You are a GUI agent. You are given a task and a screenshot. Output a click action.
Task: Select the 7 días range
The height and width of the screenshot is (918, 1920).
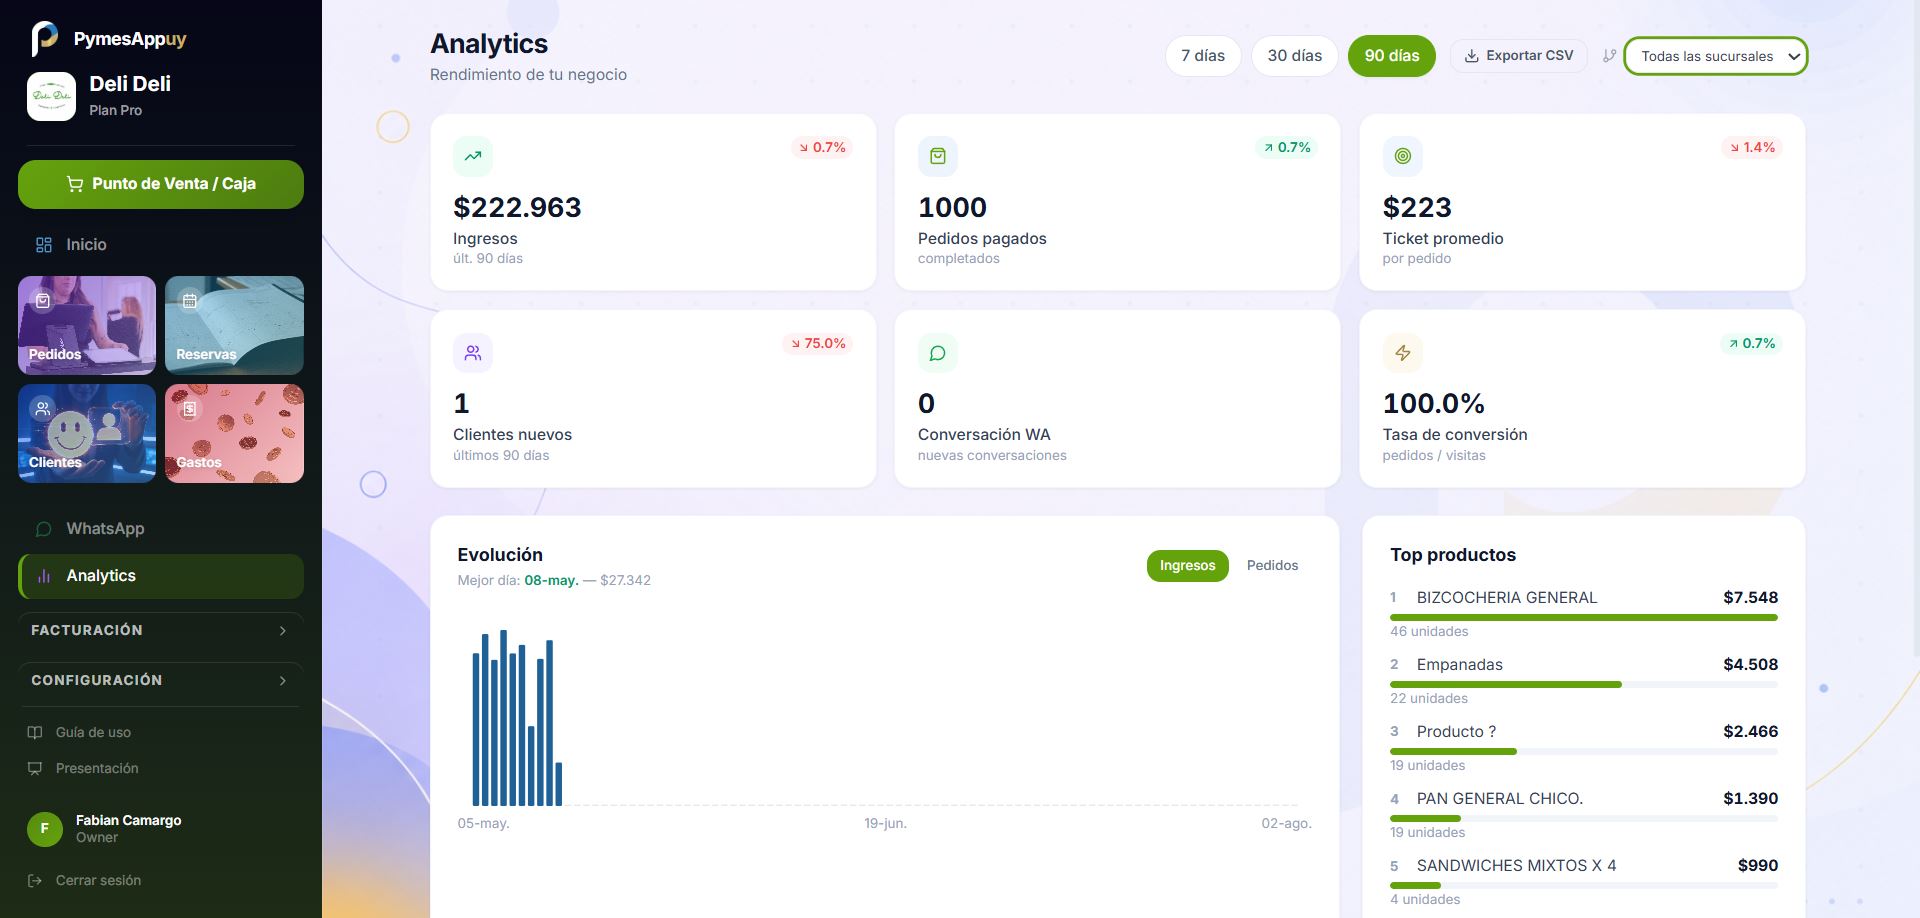click(x=1203, y=56)
